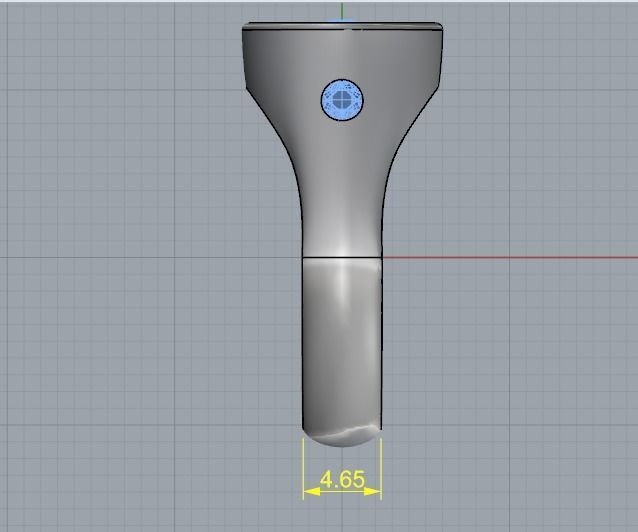Select the blue circular gem on the model
This screenshot has height=532, width=638.
click(x=342, y=100)
